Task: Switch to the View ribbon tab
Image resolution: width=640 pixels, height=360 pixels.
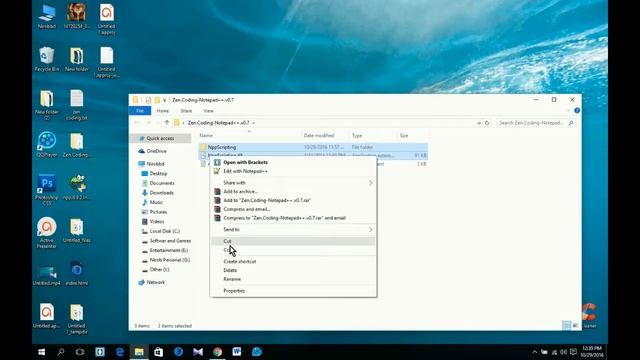Action: [208, 111]
